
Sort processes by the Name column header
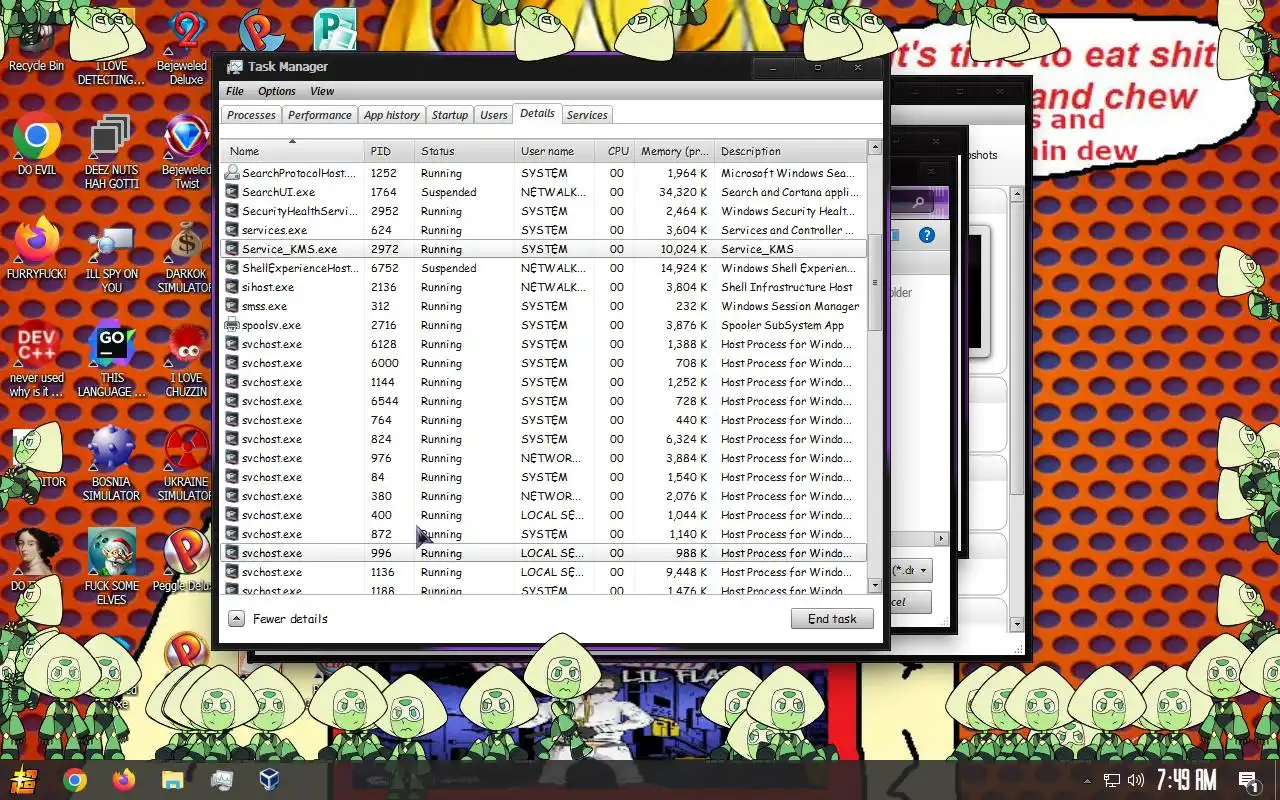(x=292, y=151)
